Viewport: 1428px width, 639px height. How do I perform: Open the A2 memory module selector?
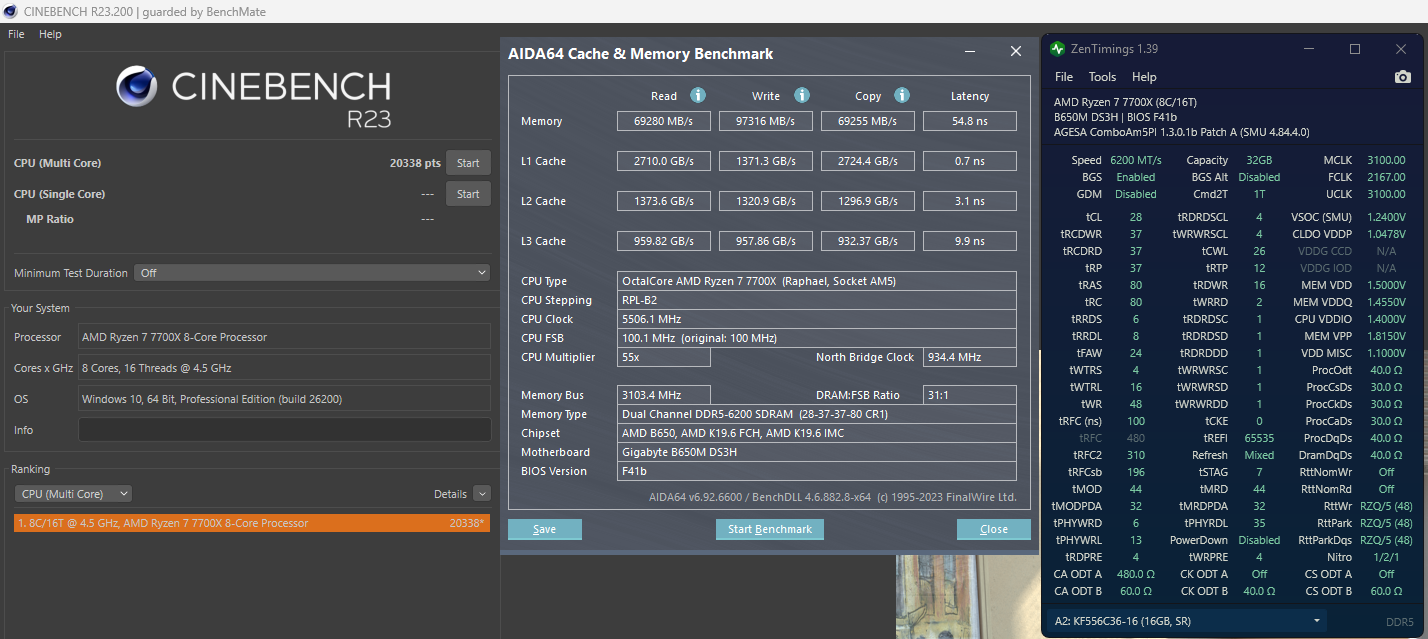1188,621
